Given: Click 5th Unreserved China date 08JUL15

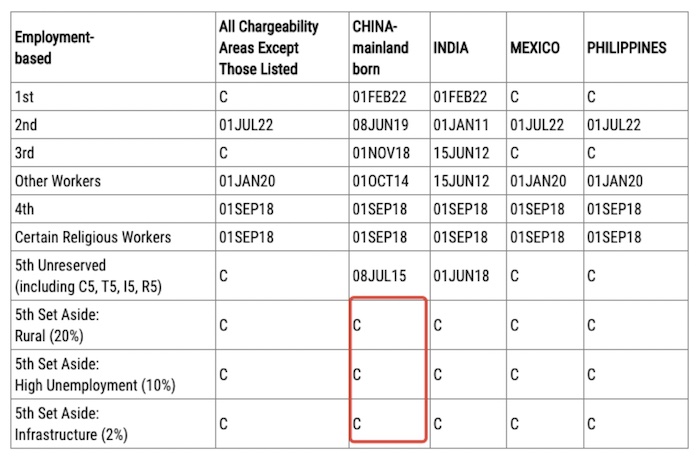Looking at the screenshot, I should tap(379, 276).
